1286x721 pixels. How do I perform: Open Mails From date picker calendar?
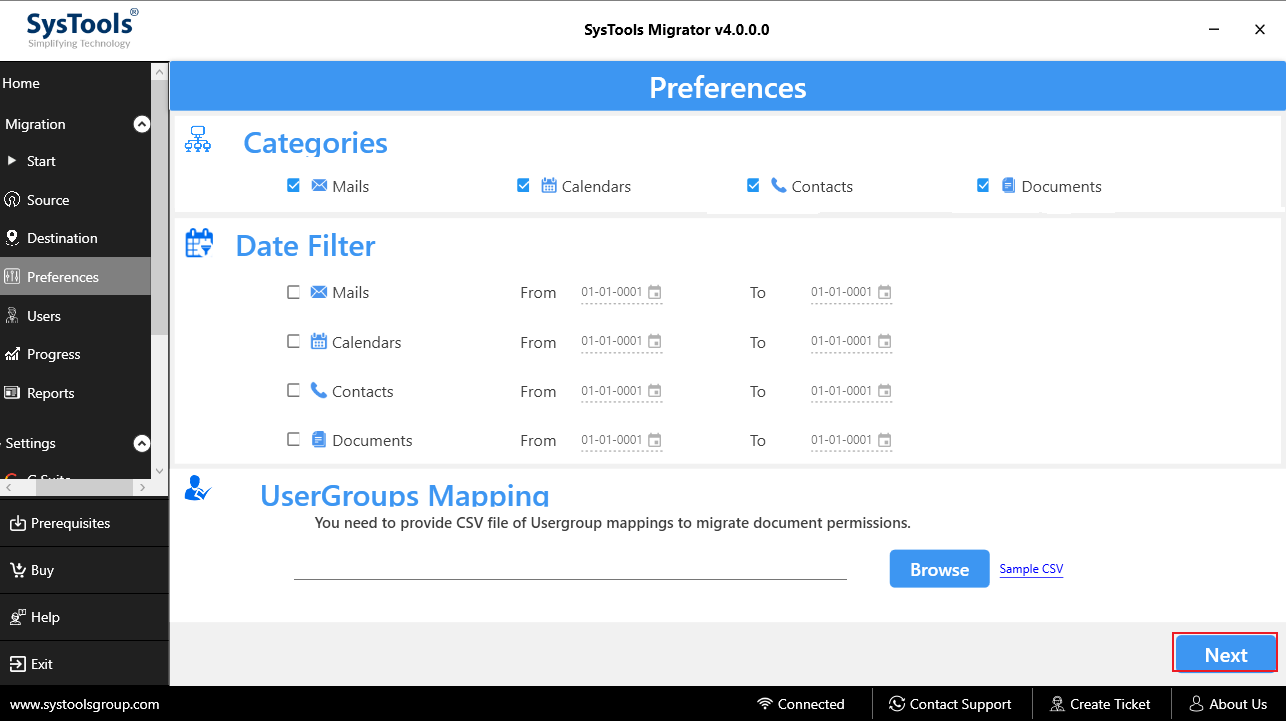654,292
